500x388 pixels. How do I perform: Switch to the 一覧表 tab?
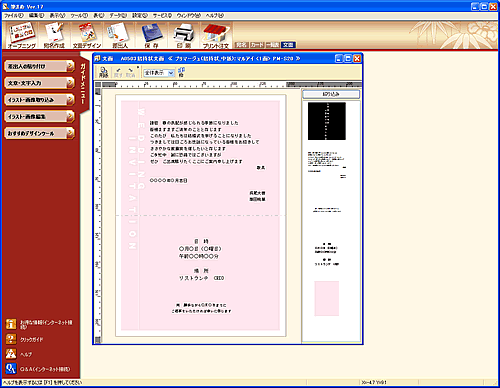point(272,45)
